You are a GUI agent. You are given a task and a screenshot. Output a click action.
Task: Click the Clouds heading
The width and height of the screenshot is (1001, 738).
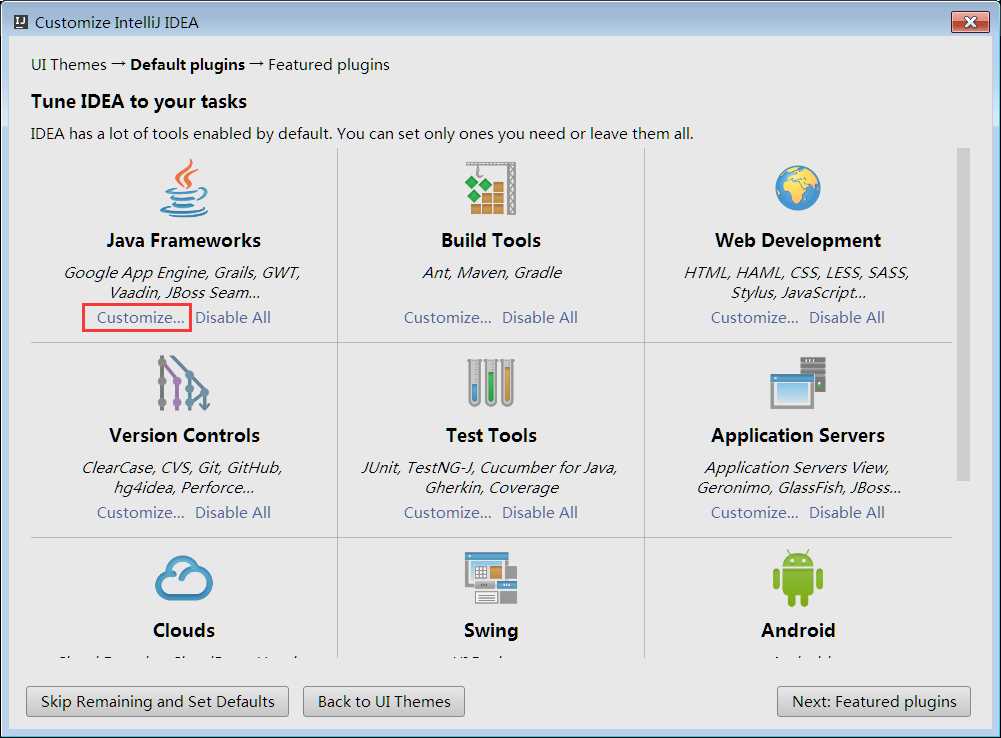point(184,630)
